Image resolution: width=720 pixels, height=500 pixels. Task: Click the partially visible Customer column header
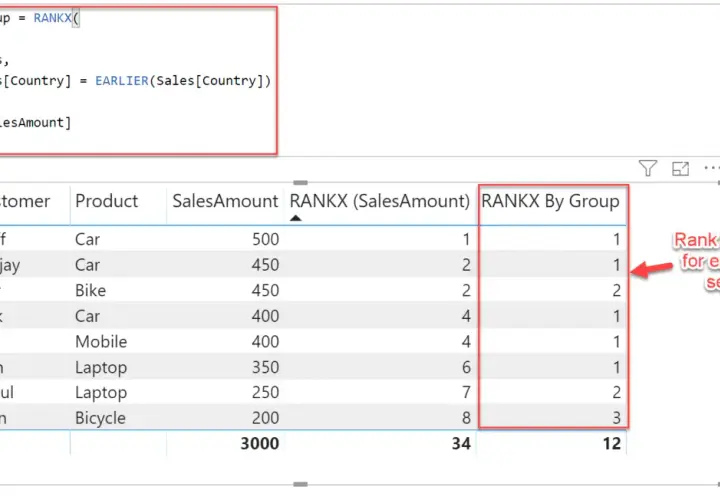[25, 201]
